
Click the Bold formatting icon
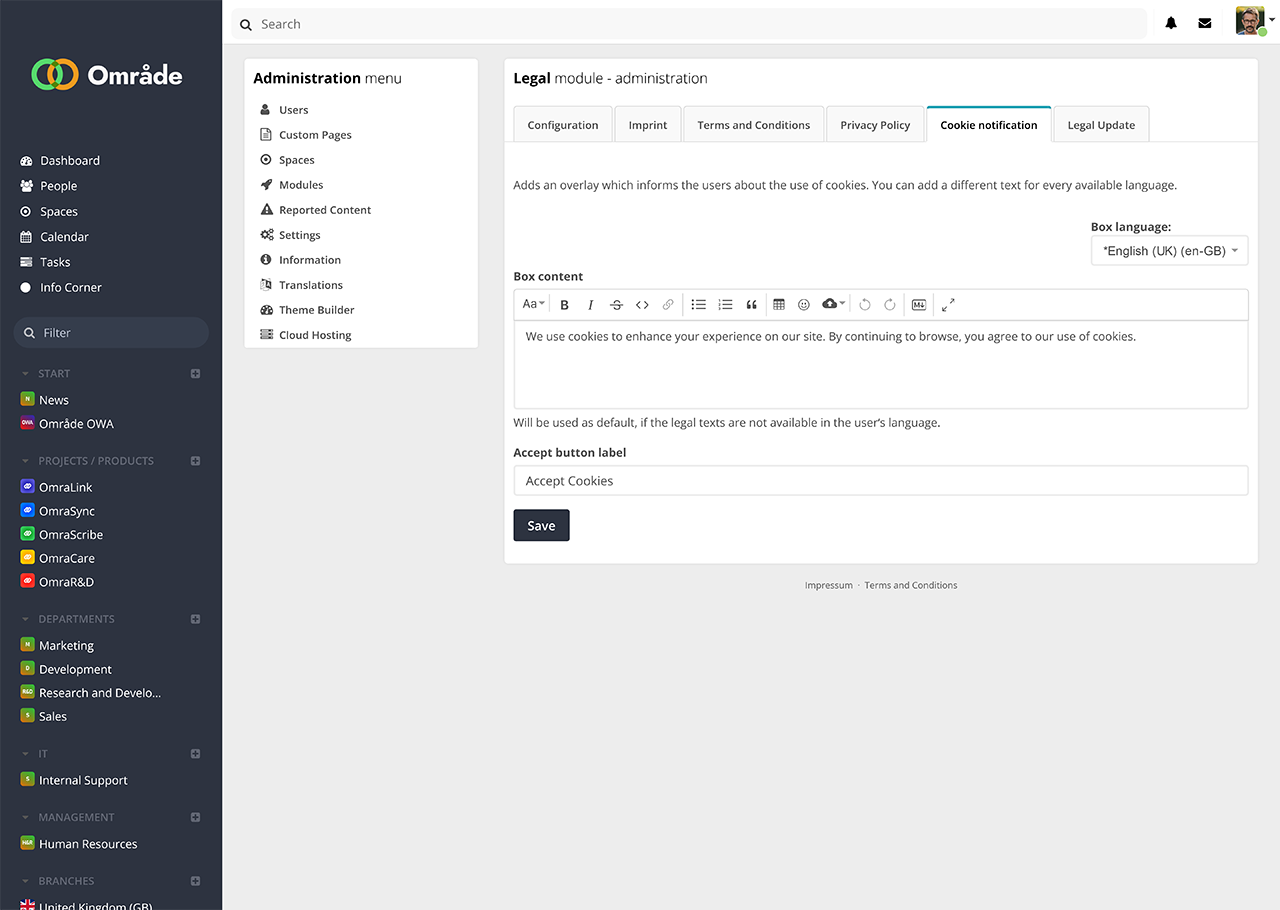click(x=564, y=305)
